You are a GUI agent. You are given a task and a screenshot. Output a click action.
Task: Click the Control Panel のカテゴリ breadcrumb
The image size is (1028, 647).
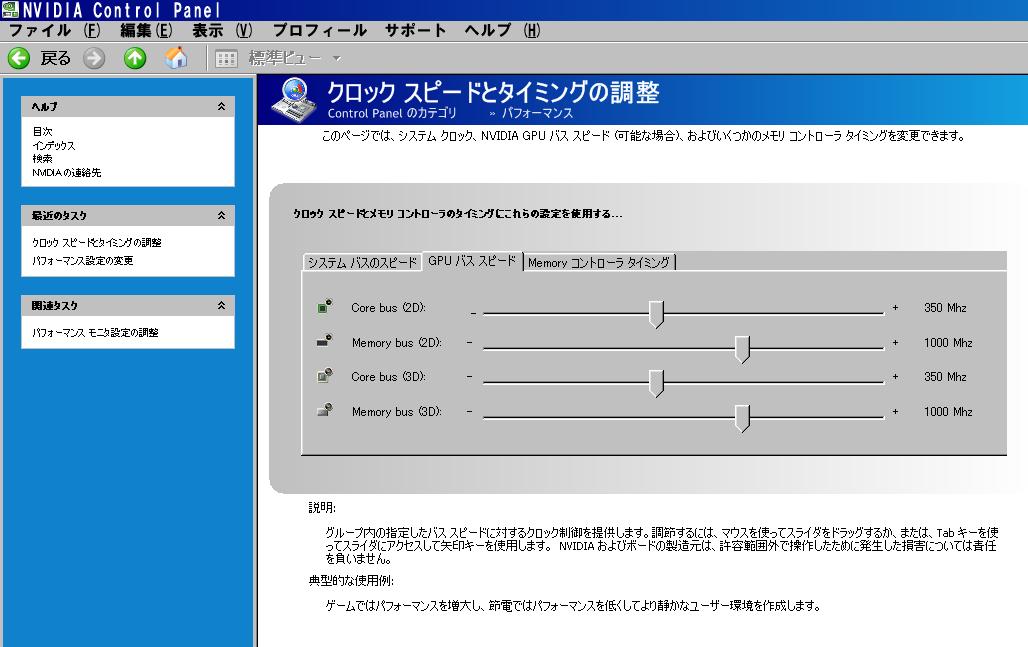[392, 113]
